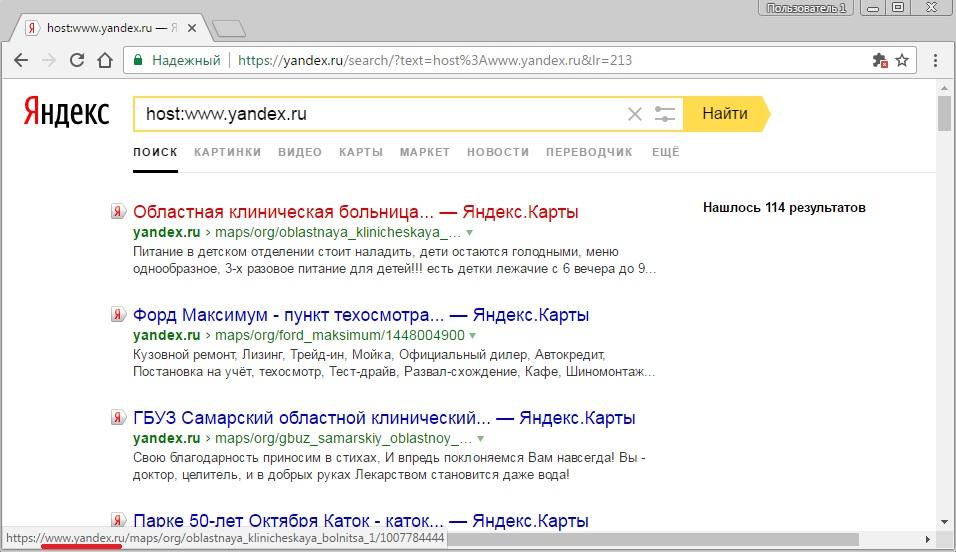Click favicon beside Областная клиническая больница result
Screen dimensions: 956x552
pos(118,211)
